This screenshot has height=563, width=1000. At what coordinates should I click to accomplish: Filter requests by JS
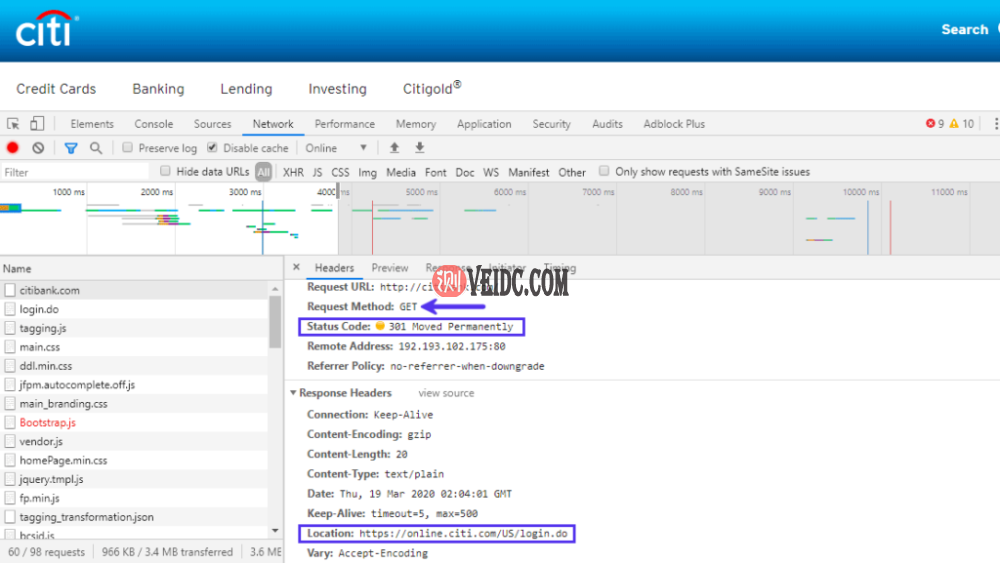tap(318, 172)
